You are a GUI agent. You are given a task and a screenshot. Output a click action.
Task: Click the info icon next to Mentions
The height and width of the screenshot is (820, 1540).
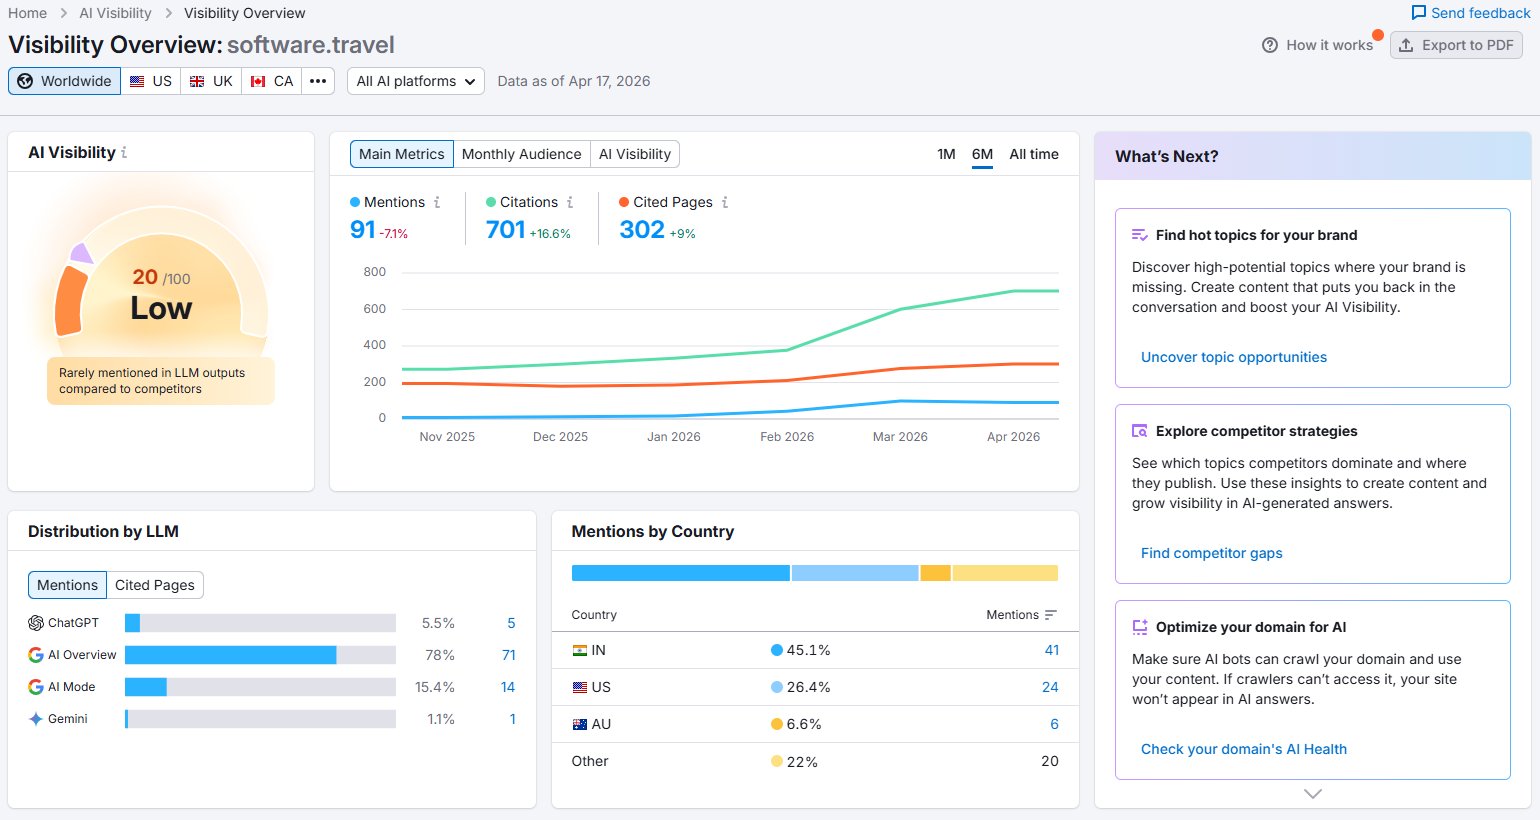pyautogui.click(x=437, y=202)
